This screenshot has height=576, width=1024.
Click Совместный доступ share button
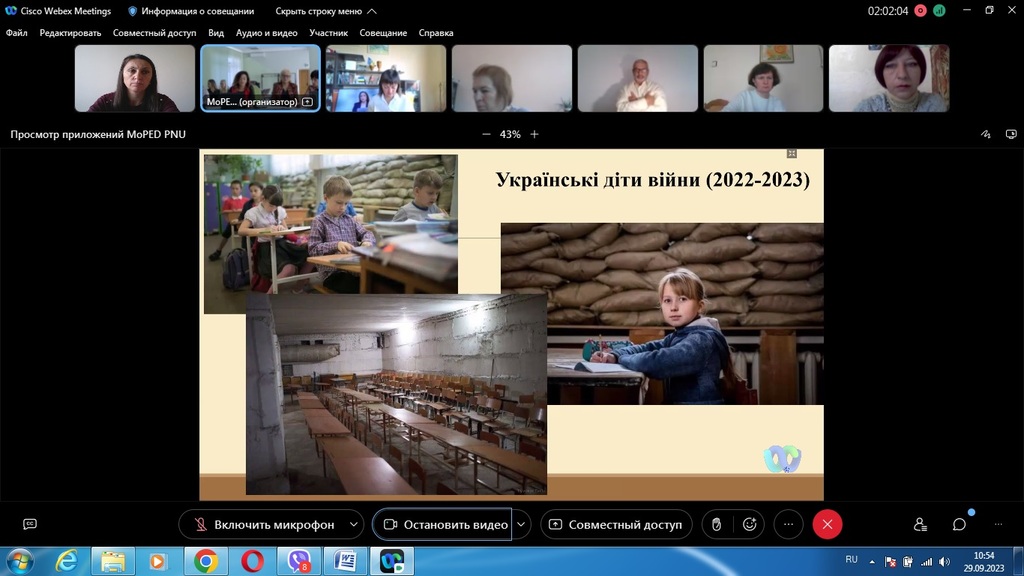[x=616, y=524]
